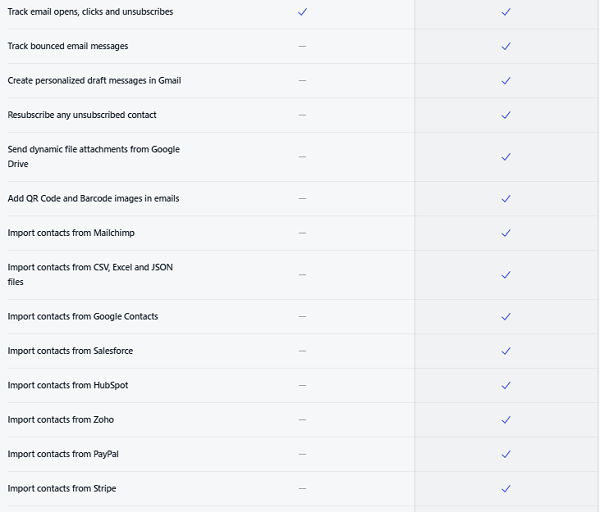
Task: Click the shaded-column checkmark for Import from Google Contacts
Action: tap(506, 317)
